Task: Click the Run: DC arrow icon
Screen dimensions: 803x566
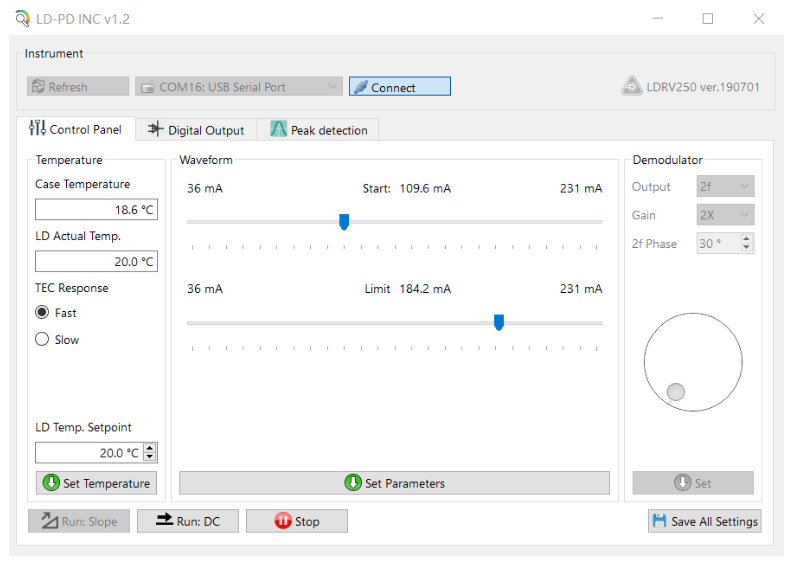Action: click(162, 521)
